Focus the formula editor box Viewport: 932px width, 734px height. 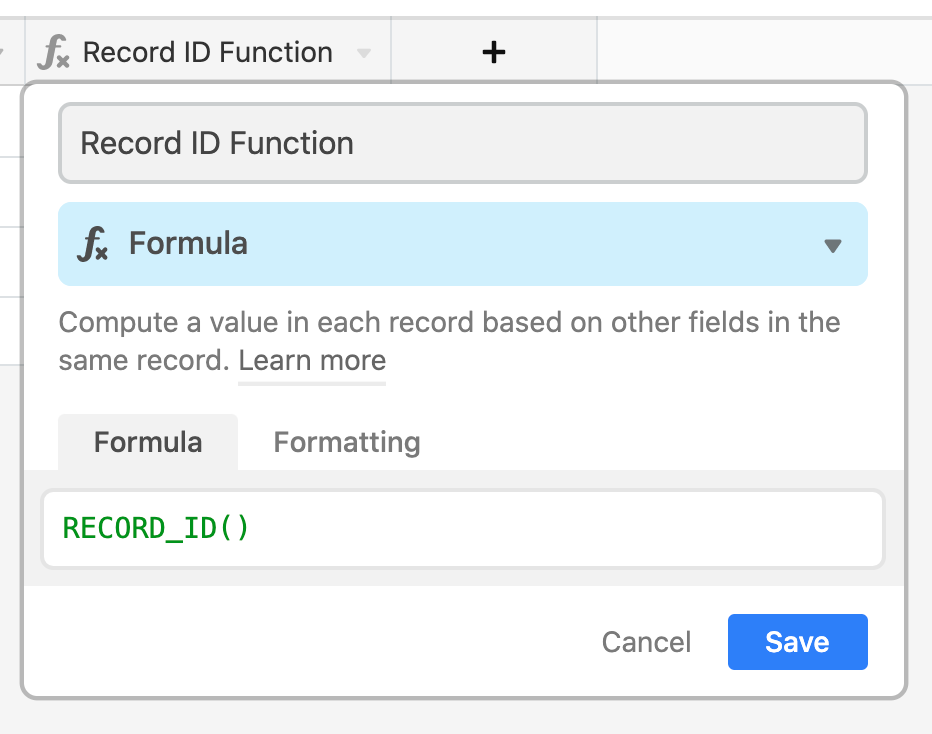pyautogui.click(x=463, y=529)
